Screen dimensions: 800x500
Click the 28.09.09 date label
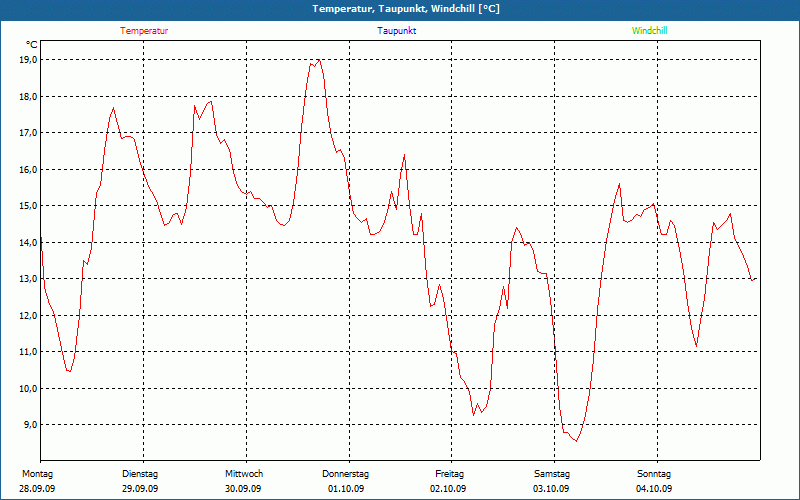pyautogui.click(x=37, y=489)
